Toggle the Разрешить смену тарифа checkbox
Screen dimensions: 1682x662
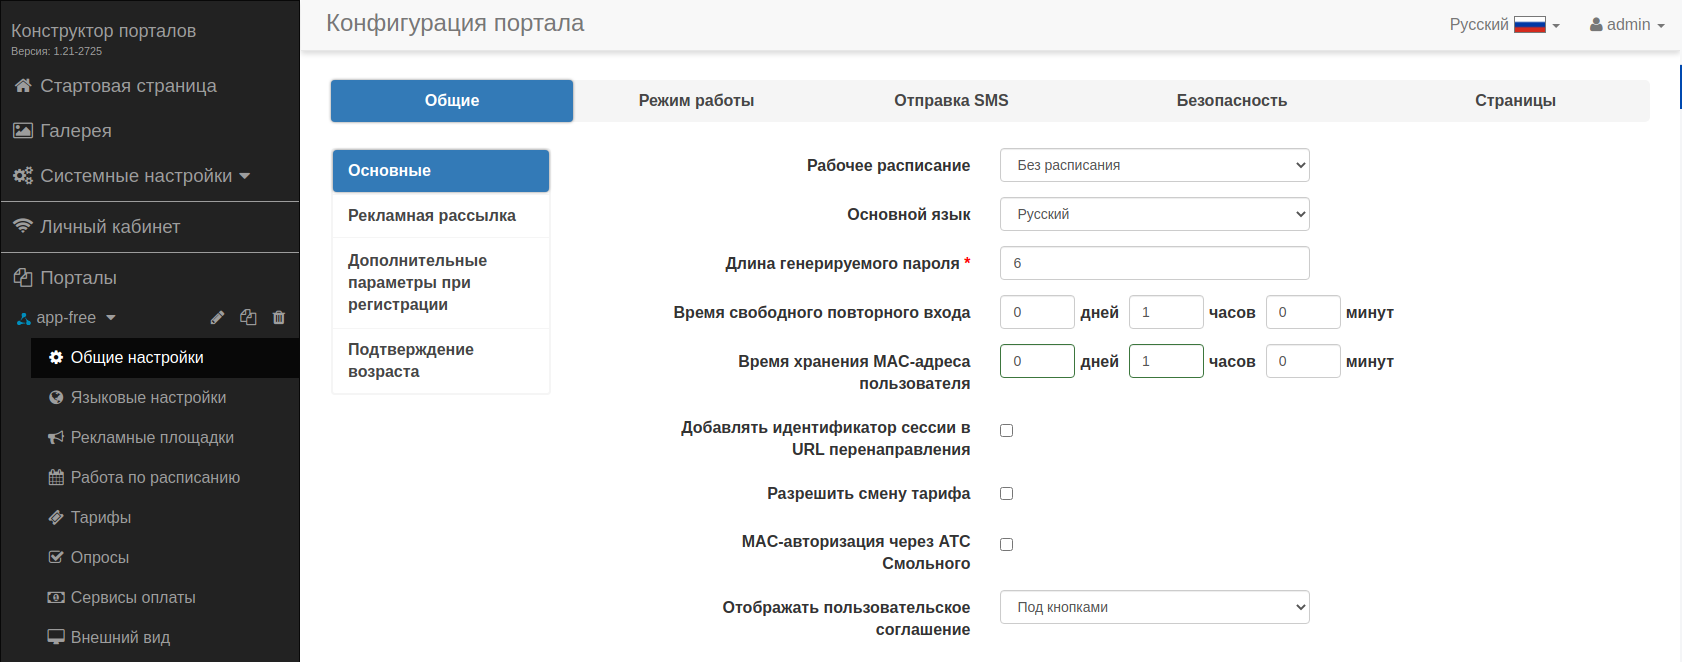[x=1006, y=494]
